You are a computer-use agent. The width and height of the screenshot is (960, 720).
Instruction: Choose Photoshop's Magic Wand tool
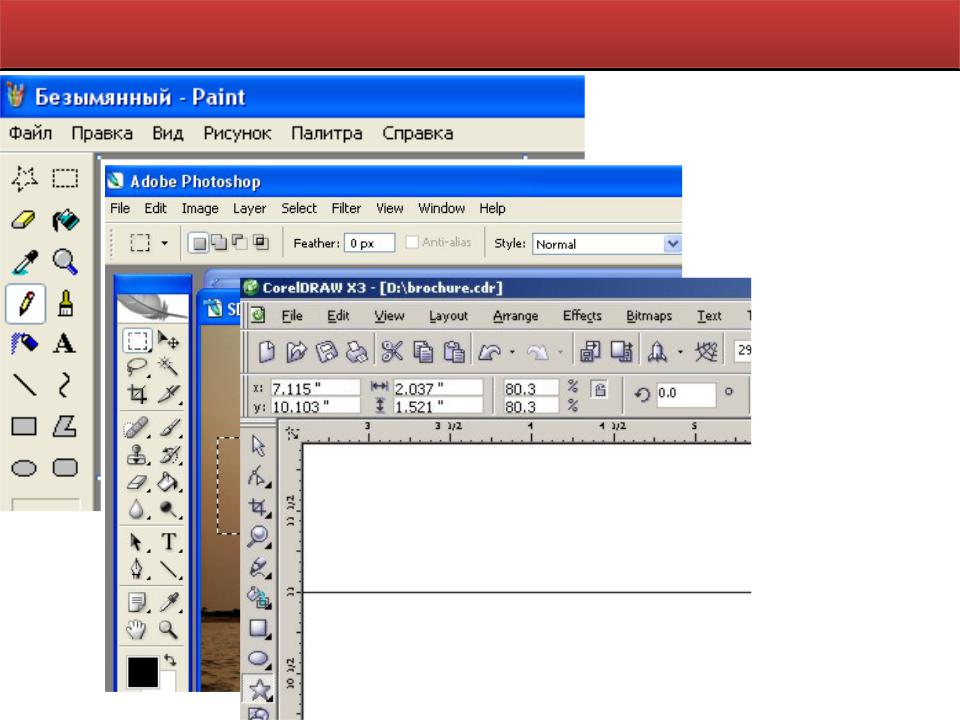(x=168, y=366)
